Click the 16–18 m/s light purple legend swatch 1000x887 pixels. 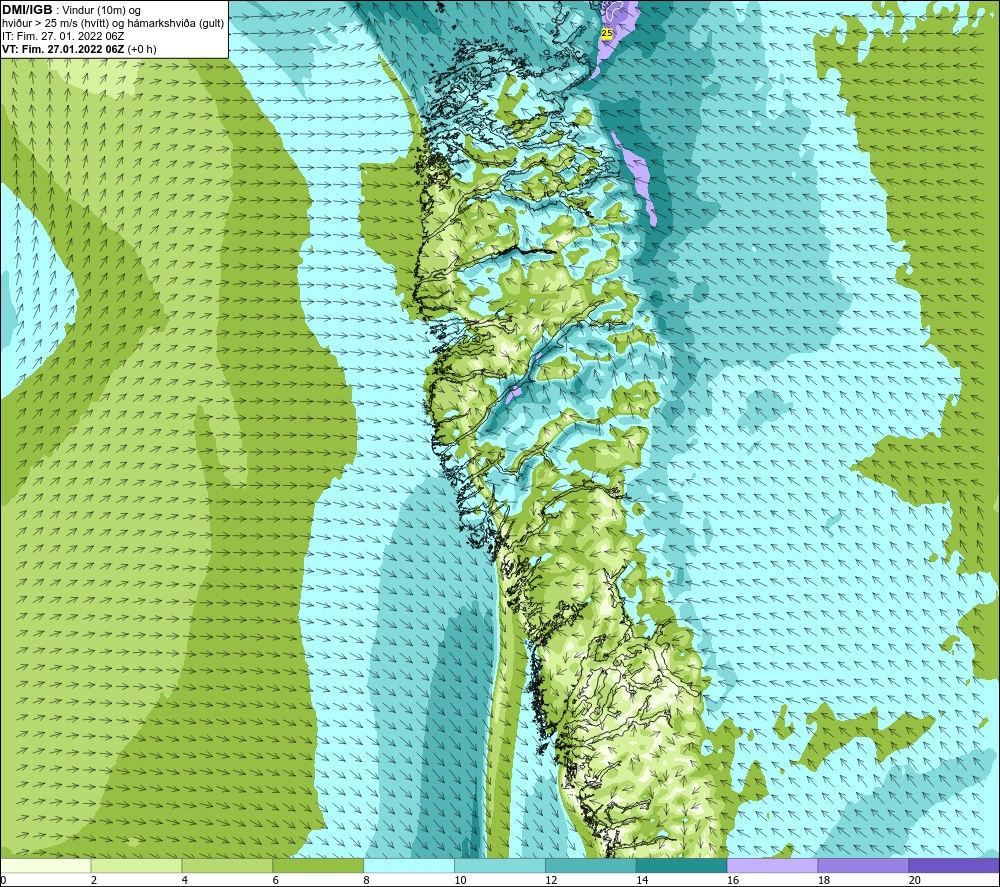tap(772, 865)
